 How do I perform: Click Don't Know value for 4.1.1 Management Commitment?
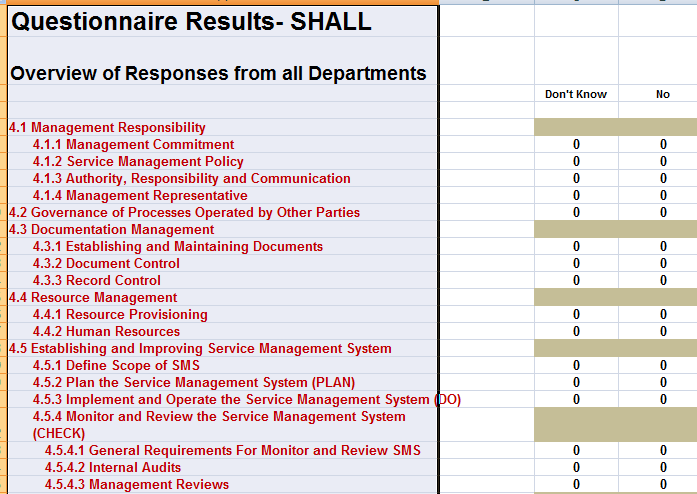pyautogui.click(x=576, y=144)
